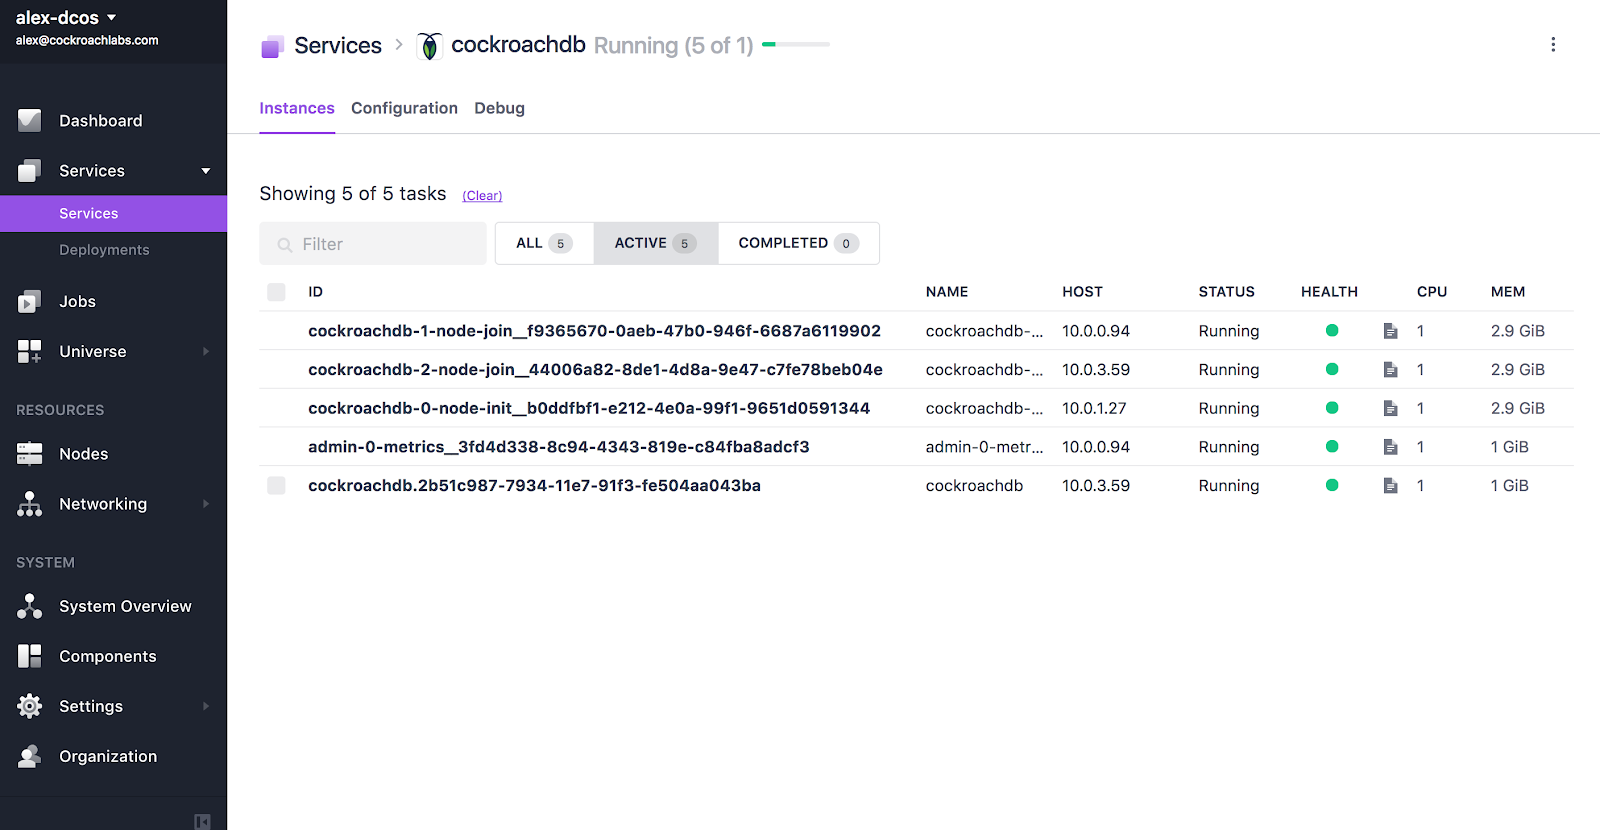Click the System Overview icon

(x=30, y=606)
